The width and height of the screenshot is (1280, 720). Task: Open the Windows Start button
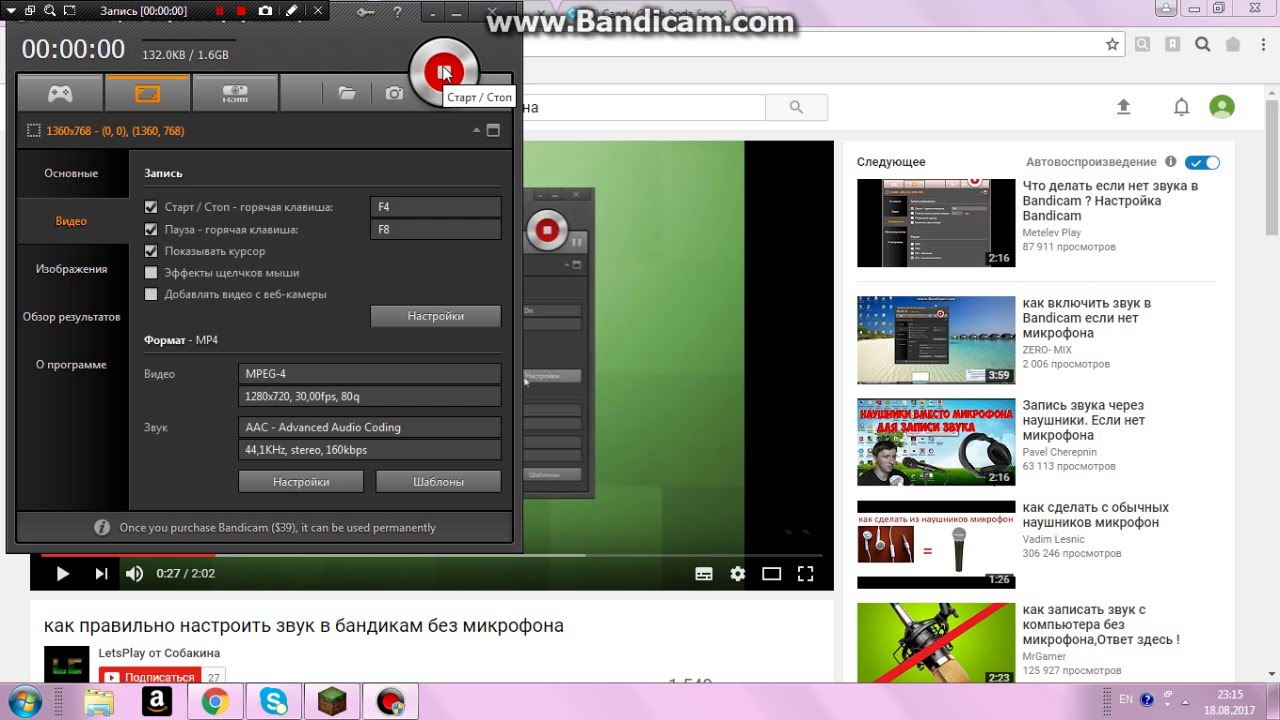tap(24, 702)
